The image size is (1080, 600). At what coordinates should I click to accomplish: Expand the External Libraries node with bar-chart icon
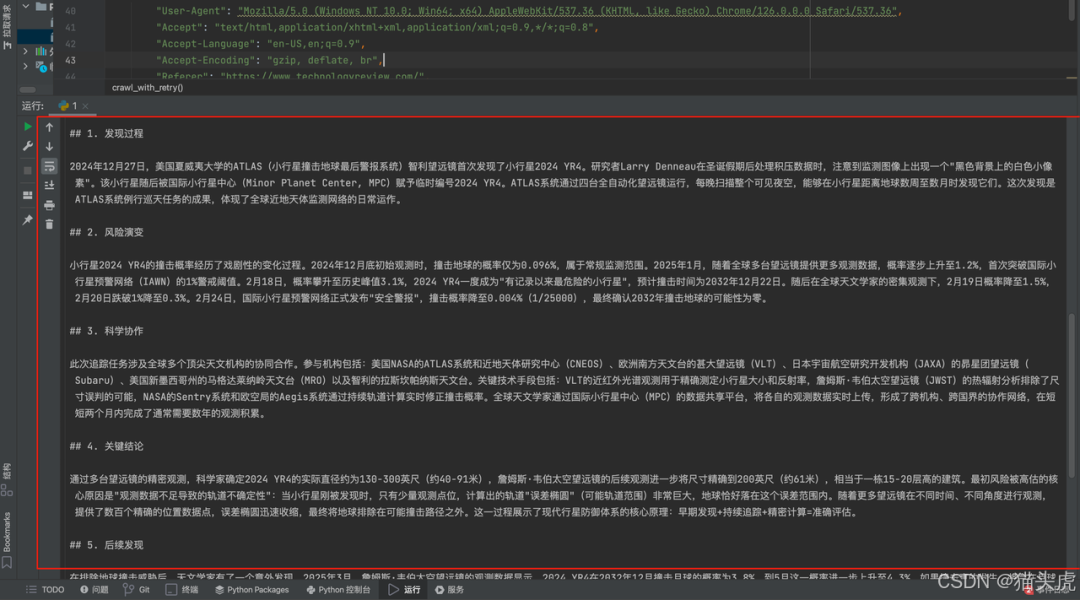point(25,51)
